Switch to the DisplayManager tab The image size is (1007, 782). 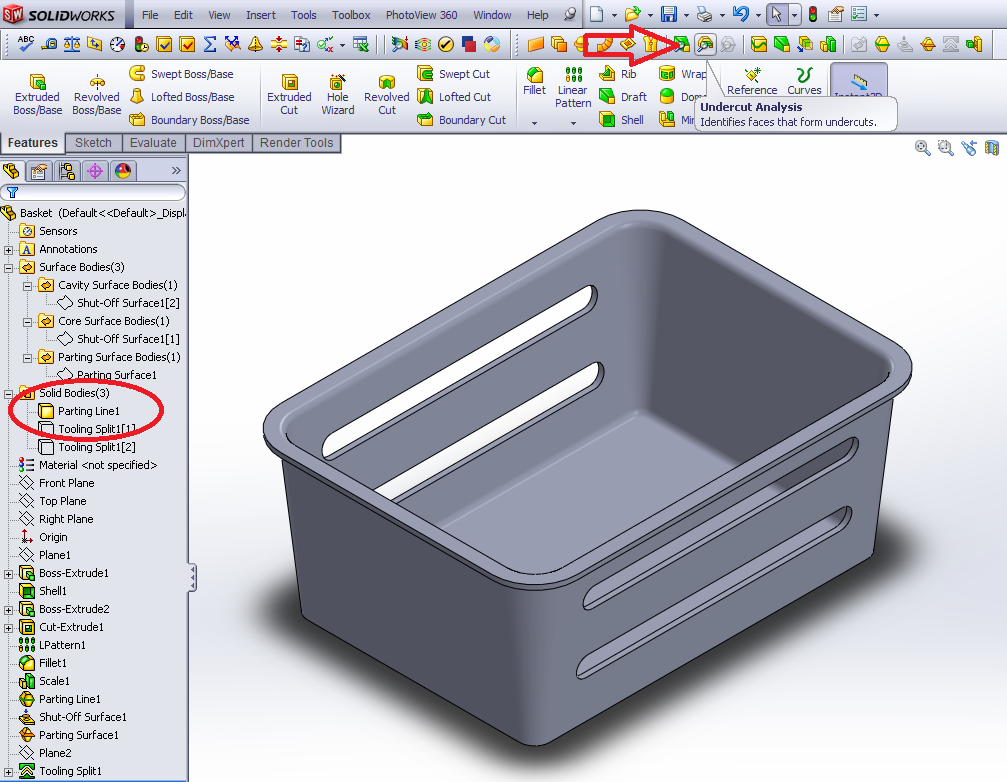click(x=123, y=171)
